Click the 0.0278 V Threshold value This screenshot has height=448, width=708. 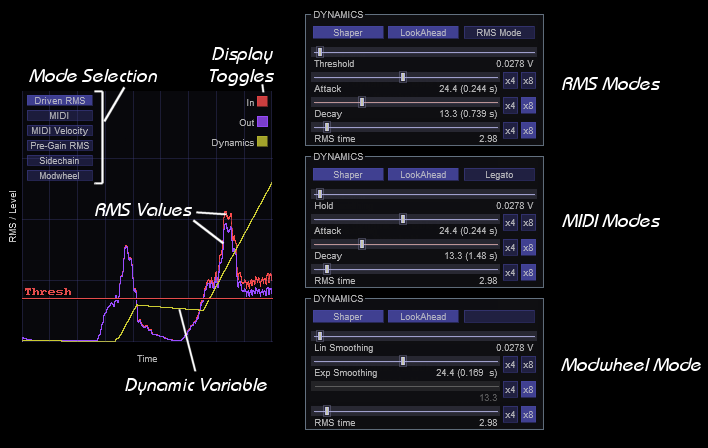pos(515,64)
